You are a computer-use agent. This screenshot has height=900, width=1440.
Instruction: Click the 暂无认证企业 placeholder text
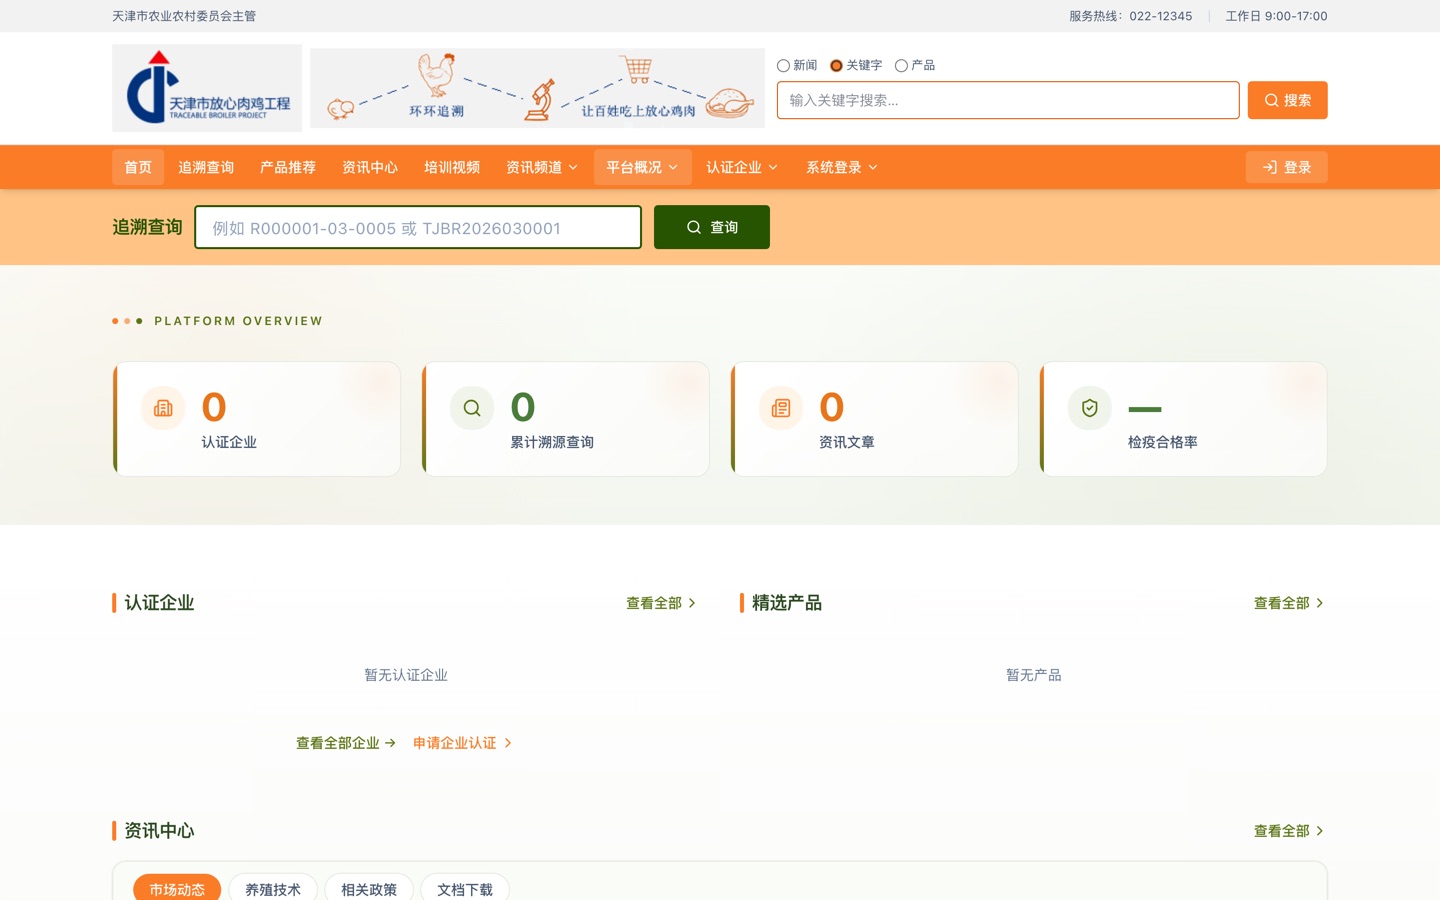[x=406, y=675]
